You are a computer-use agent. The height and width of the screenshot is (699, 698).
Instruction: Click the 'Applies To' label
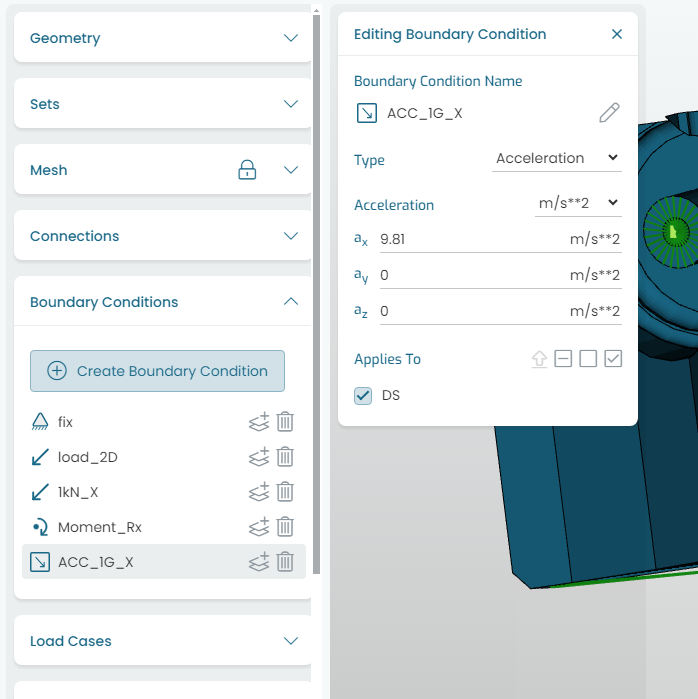(x=387, y=359)
